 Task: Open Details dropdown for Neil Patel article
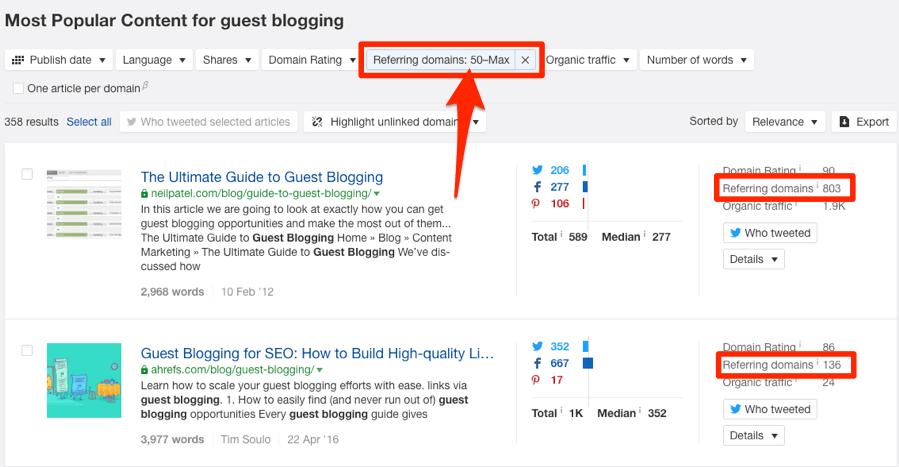(x=753, y=260)
